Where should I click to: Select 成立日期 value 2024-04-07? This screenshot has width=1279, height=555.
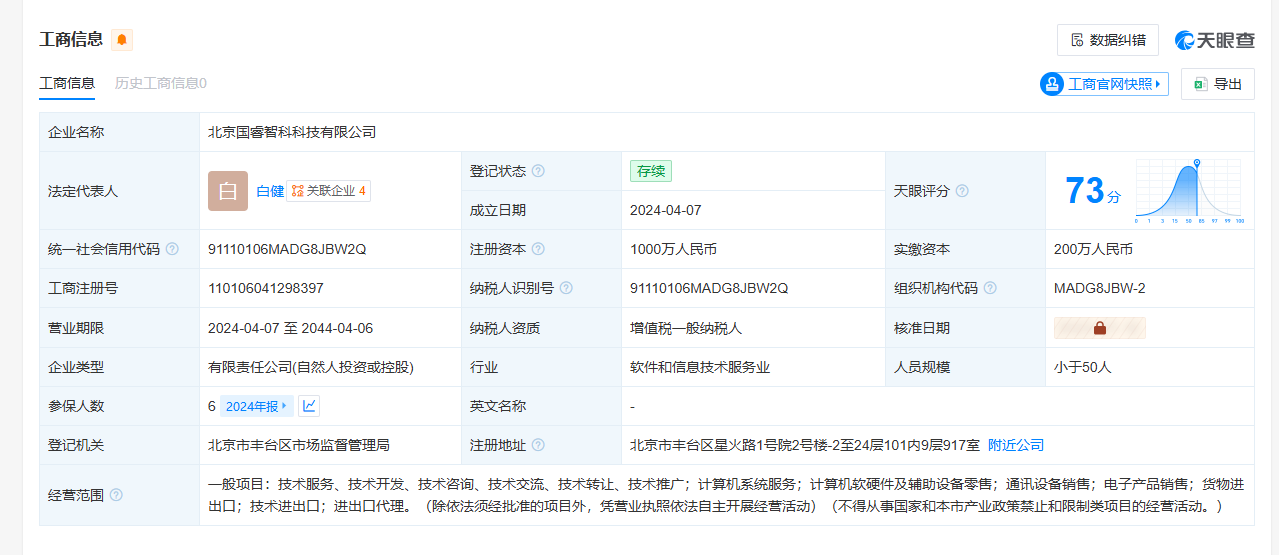point(666,210)
